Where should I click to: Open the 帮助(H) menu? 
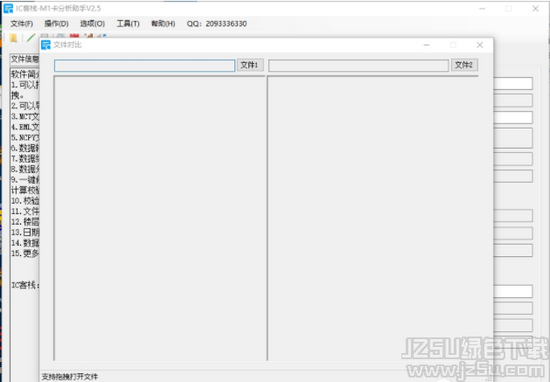coord(163,24)
